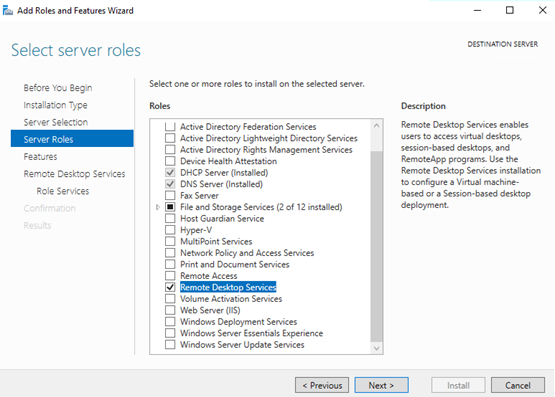
Task: Check the Host Guardian Service role
Action: click(170, 218)
